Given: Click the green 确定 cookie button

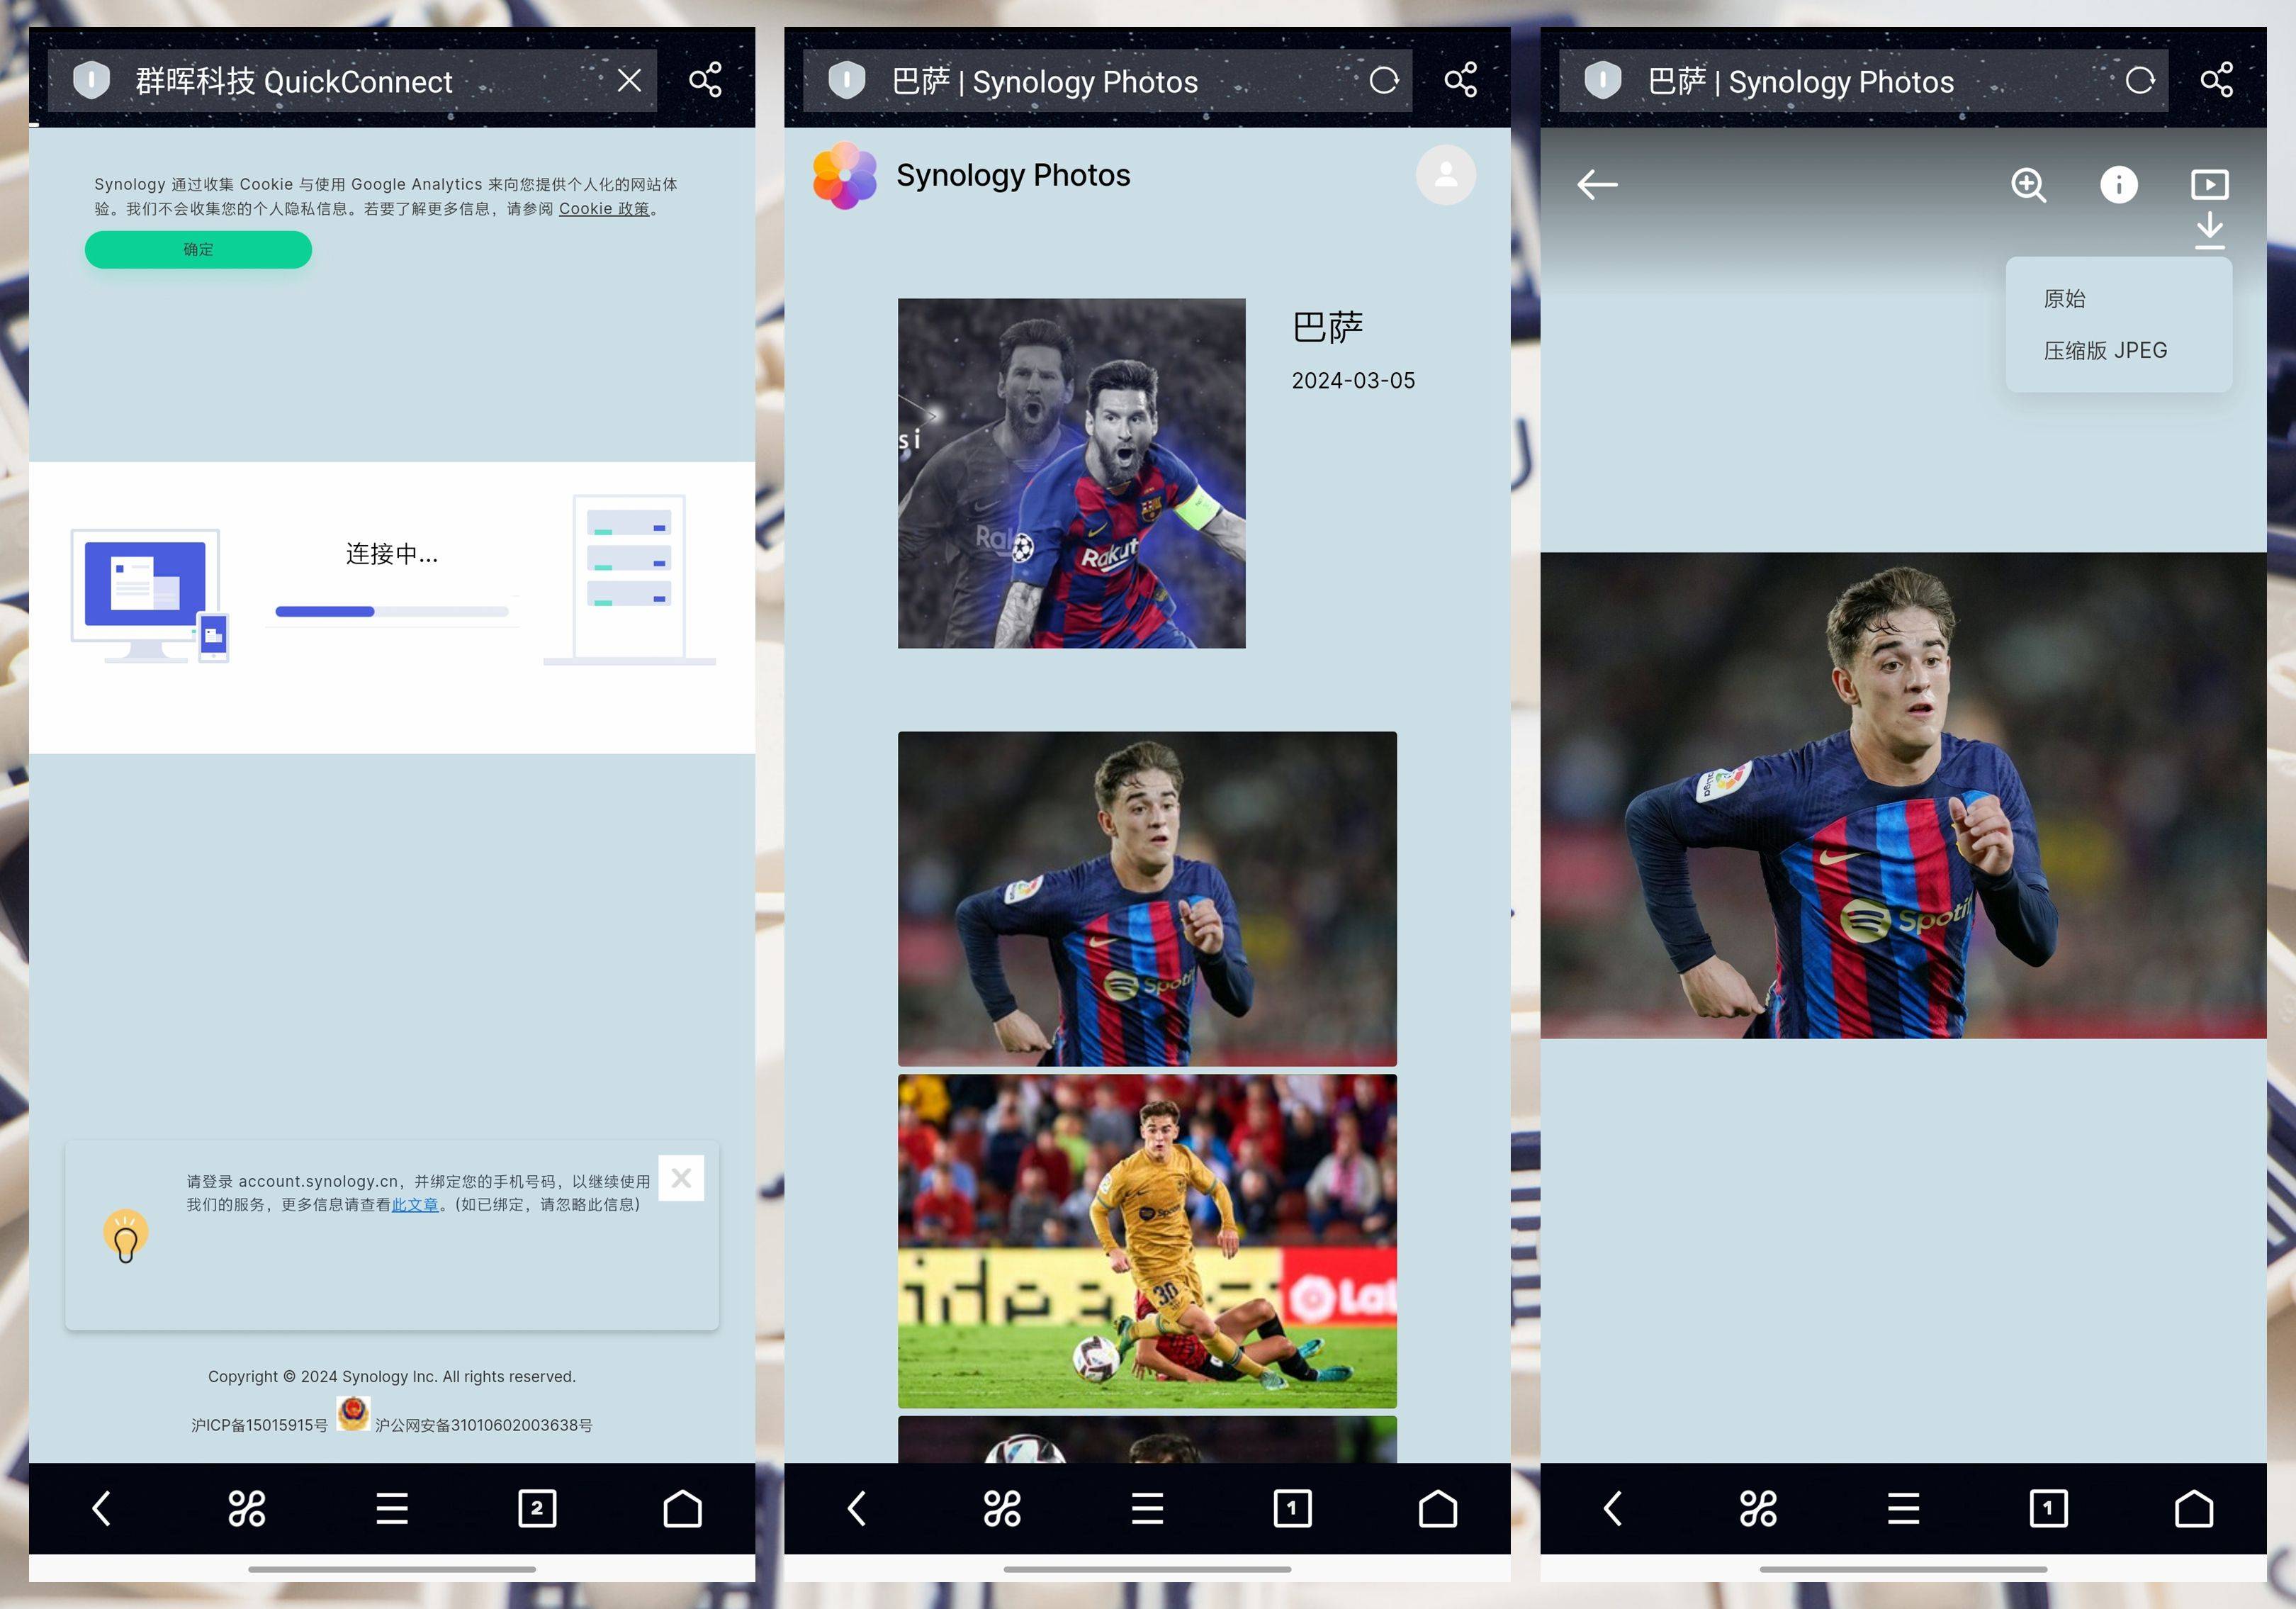Looking at the screenshot, I should click(198, 249).
